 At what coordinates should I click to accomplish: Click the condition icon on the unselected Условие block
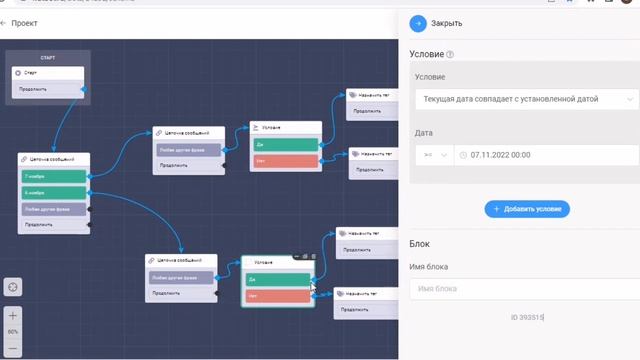[x=256, y=128]
